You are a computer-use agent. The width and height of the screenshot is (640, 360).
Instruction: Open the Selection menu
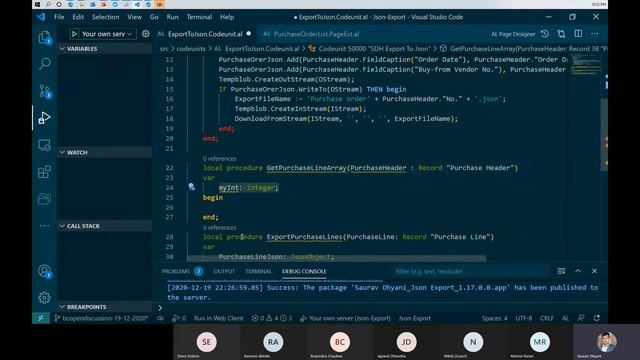pyautogui.click(x=105, y=17)
